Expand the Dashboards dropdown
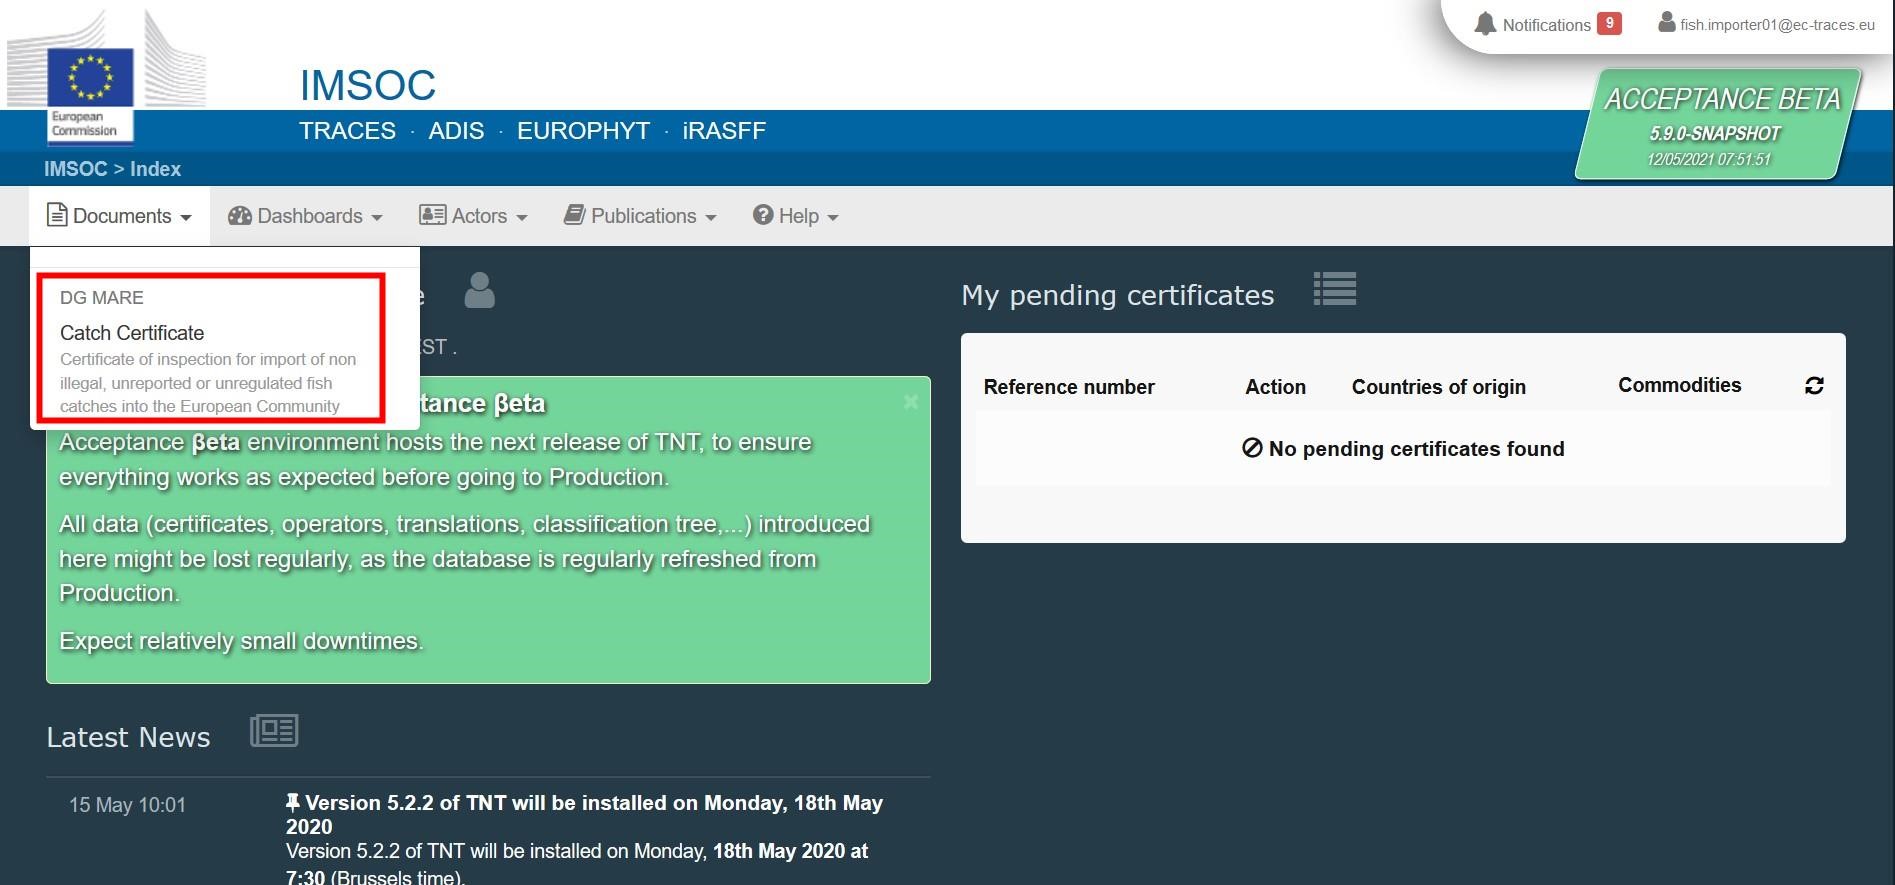Viewport: 1895px width, 885px height. [305, 216]
